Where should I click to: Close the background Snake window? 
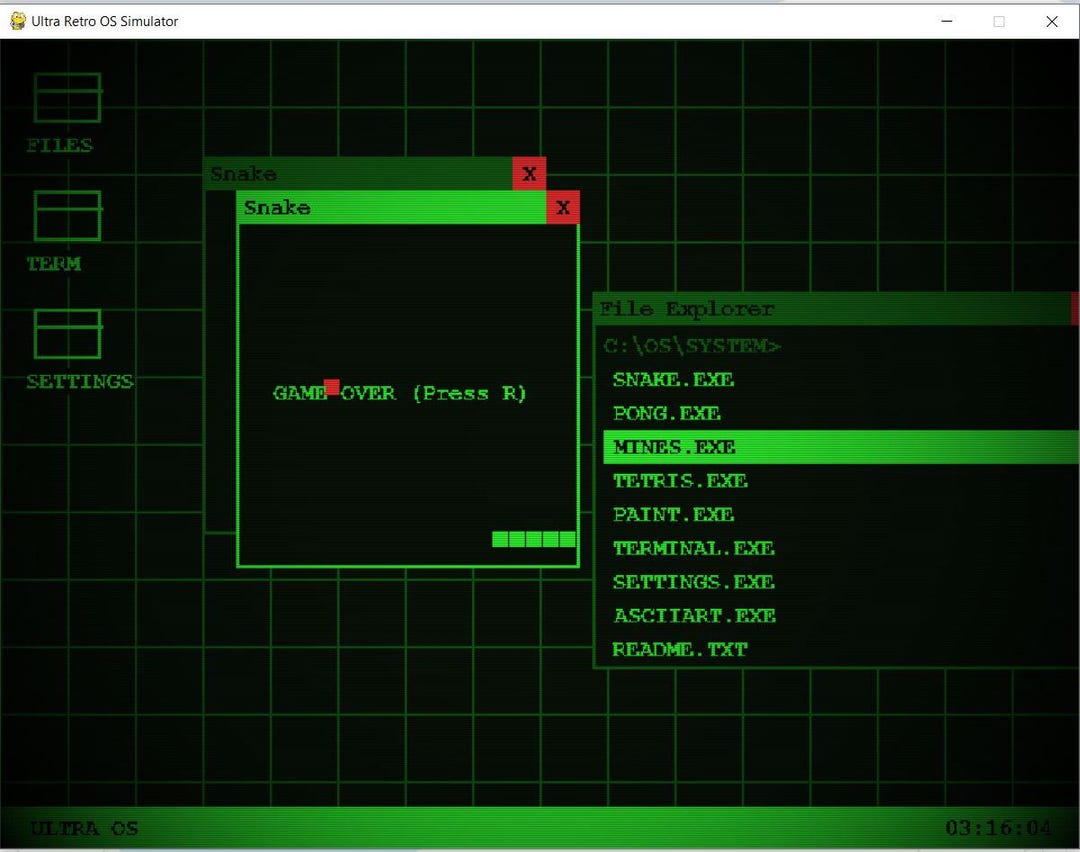coord(529,174)
